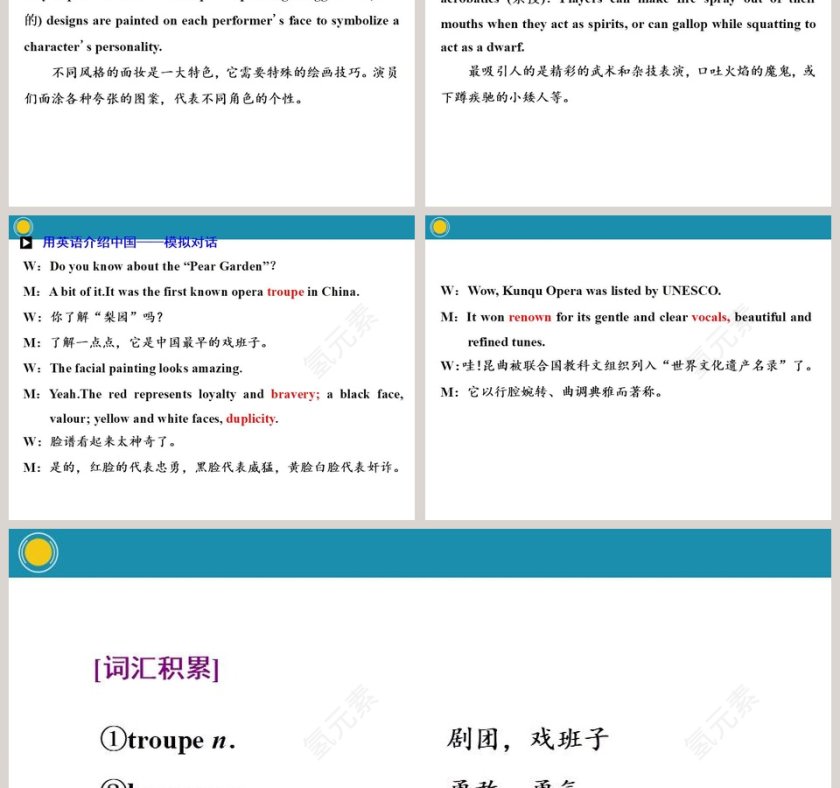Click the black play arrow icon

click(25, 241)
